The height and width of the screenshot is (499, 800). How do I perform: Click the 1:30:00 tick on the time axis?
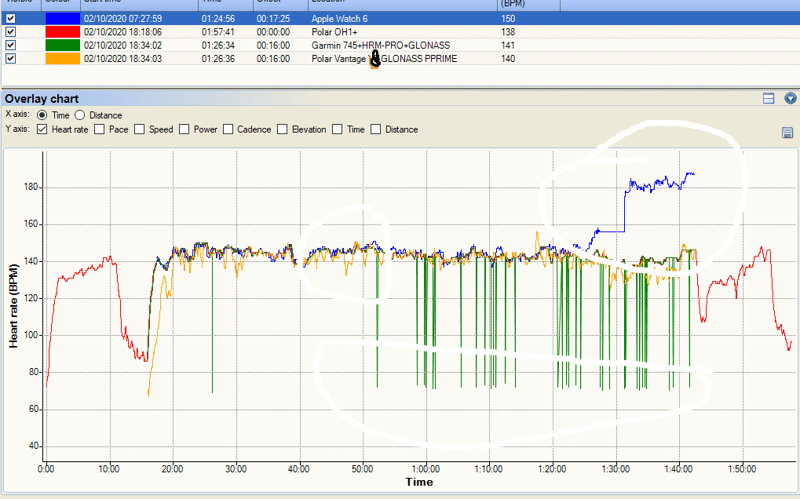[x=616, y=469]
